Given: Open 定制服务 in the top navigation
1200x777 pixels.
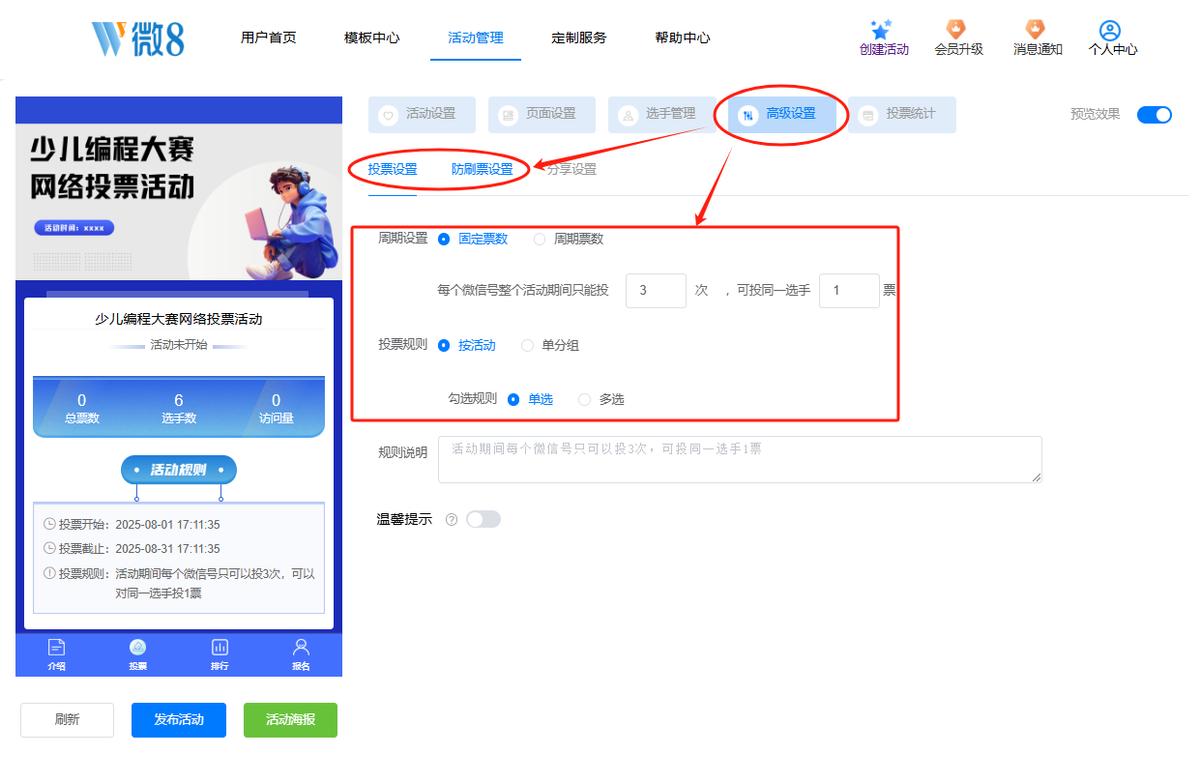Looking at the screenshot, I should [x=579, y=38].
